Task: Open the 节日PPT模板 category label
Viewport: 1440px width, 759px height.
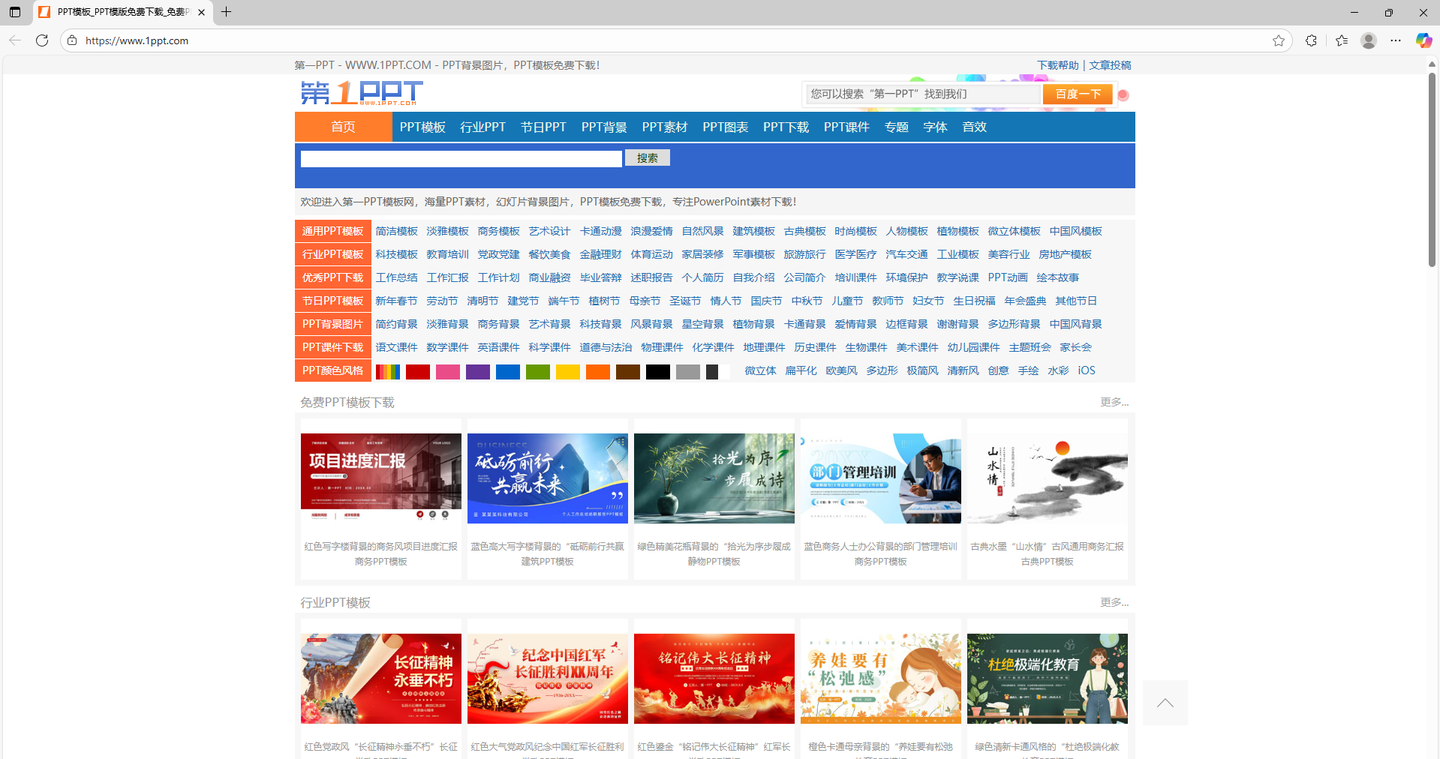Action: [x=333, y=301]
